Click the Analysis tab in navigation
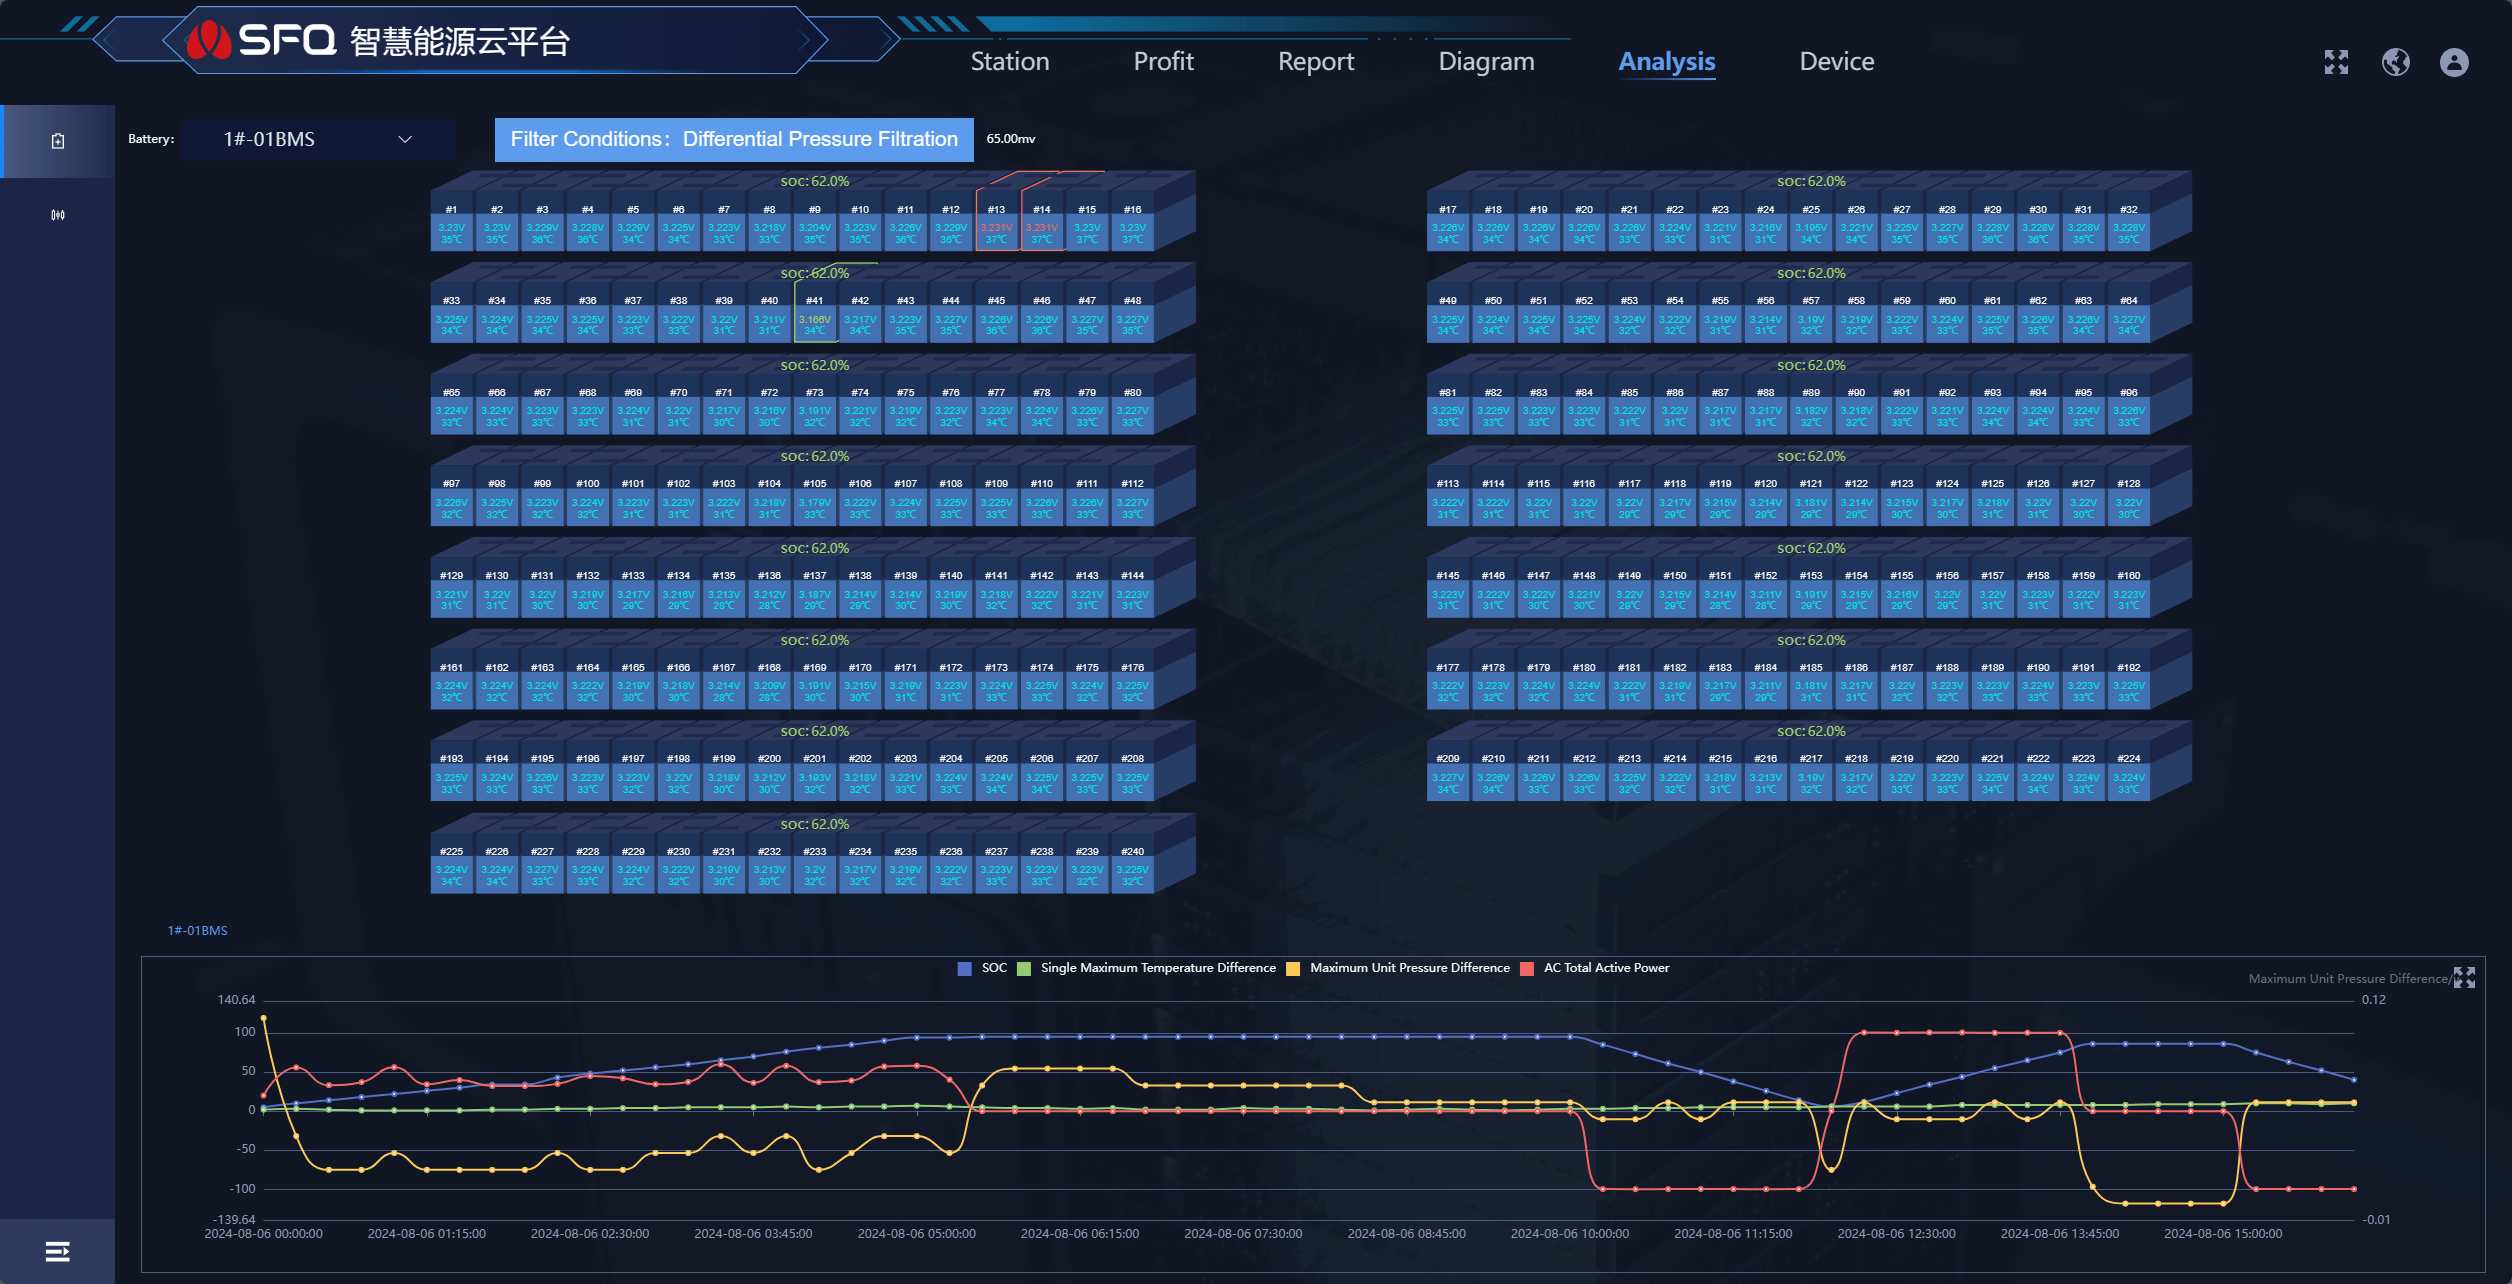The height and width of the screenshot is (1284, 2512). click(1665, 61)
